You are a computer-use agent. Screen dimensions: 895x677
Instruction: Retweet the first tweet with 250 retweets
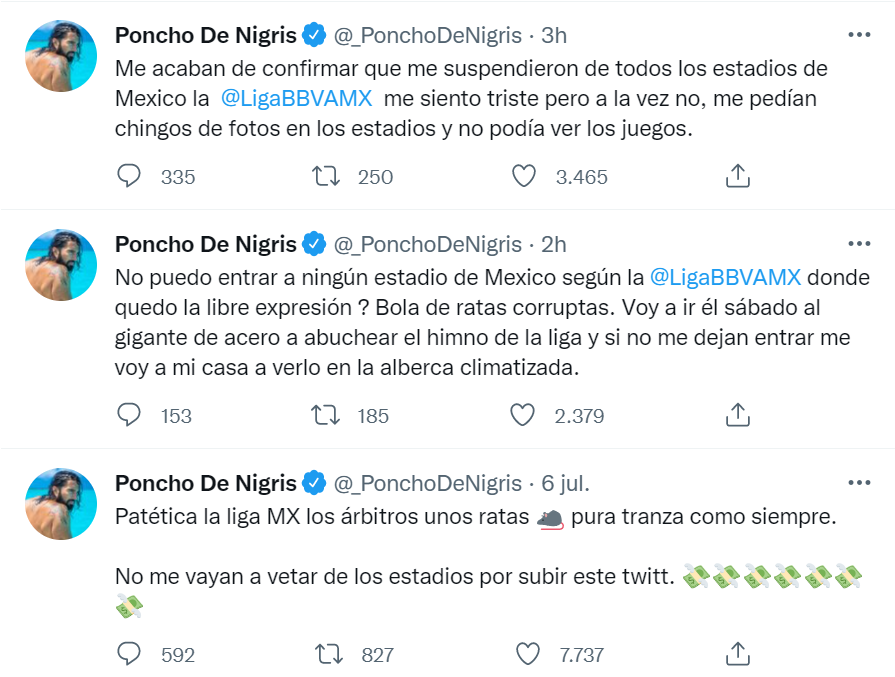(326, 177)
